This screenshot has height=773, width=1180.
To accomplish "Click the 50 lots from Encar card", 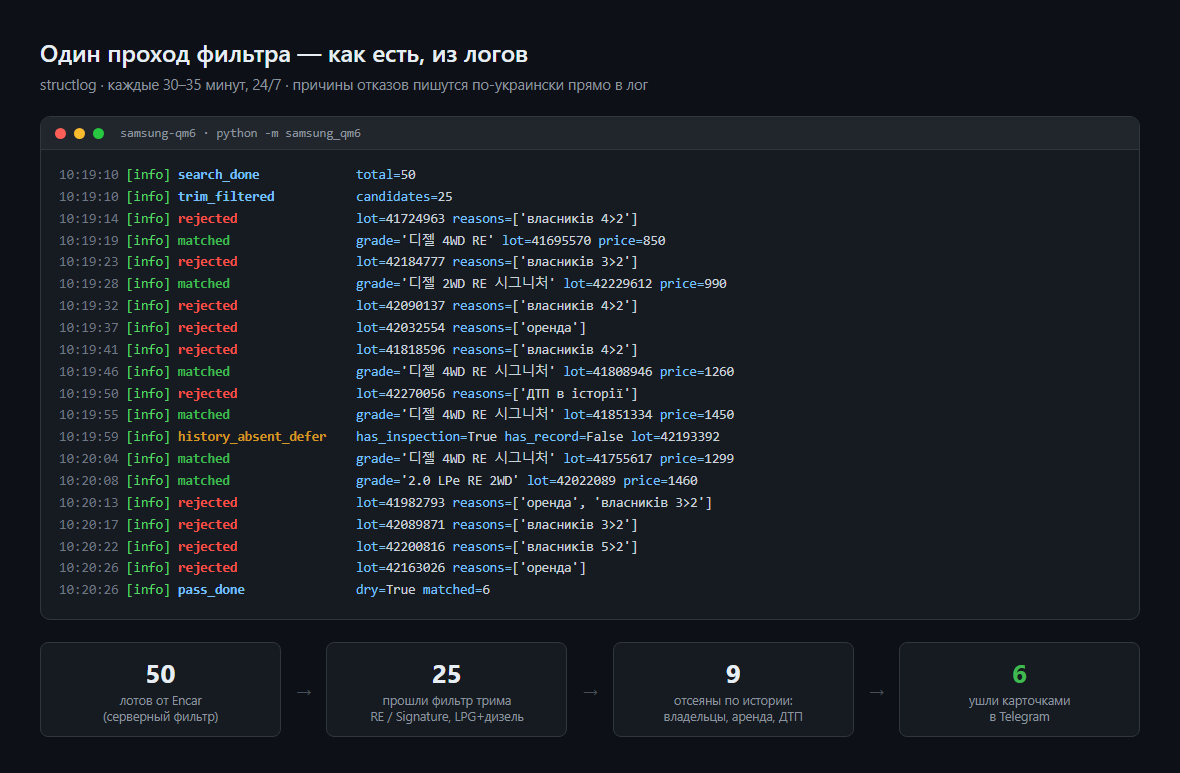I will pos(160,689).
